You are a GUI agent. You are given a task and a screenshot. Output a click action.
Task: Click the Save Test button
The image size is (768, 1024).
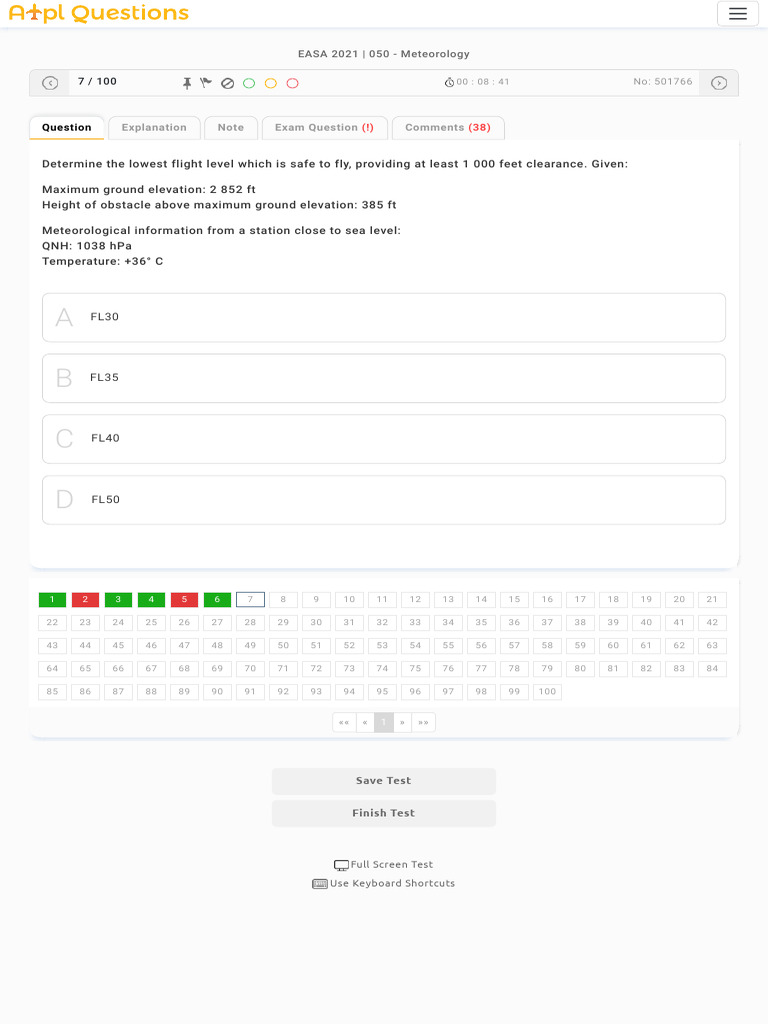(384, 781)
